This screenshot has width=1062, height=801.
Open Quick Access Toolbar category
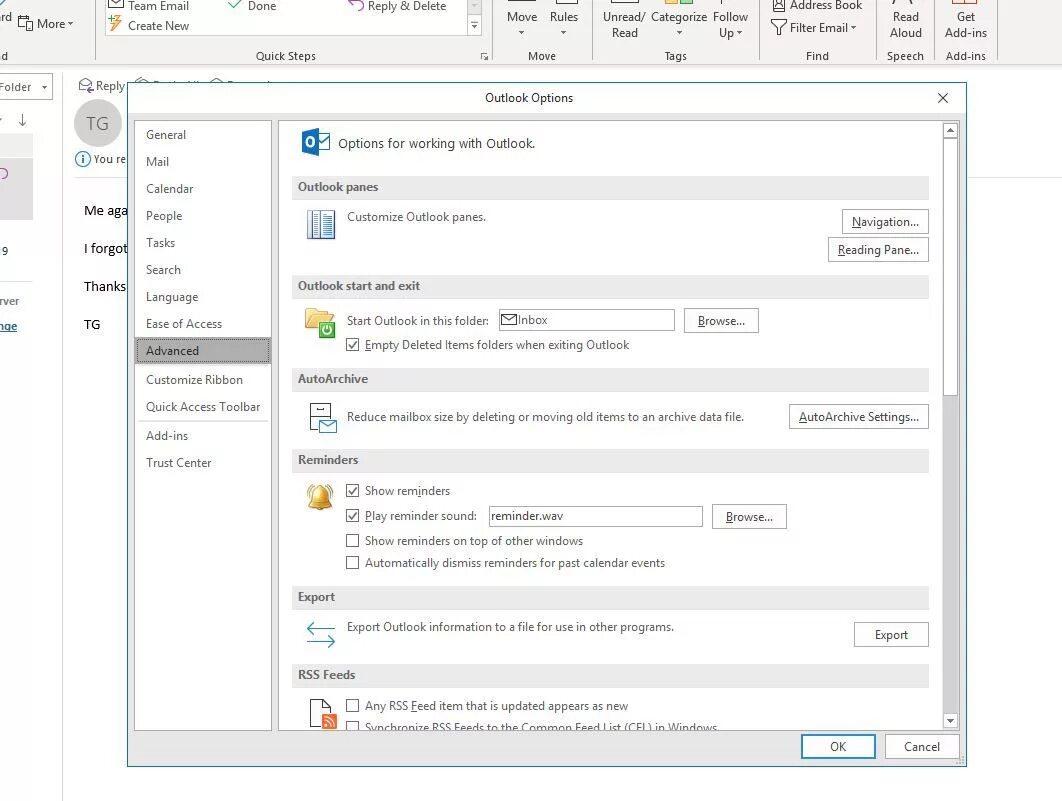(203, 407)
